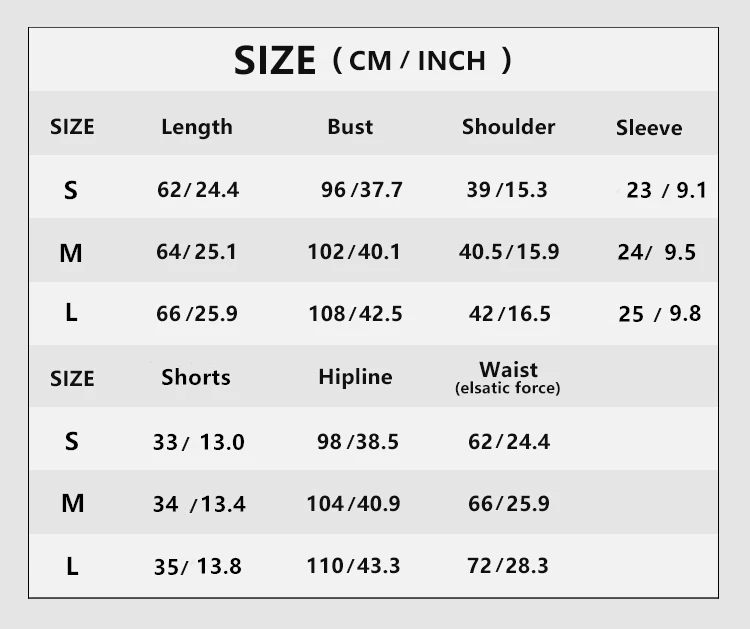Click the bust value 108/42.5
This screenshot has width=750, height=629.
pyautogui.click(x=355, y=314)
